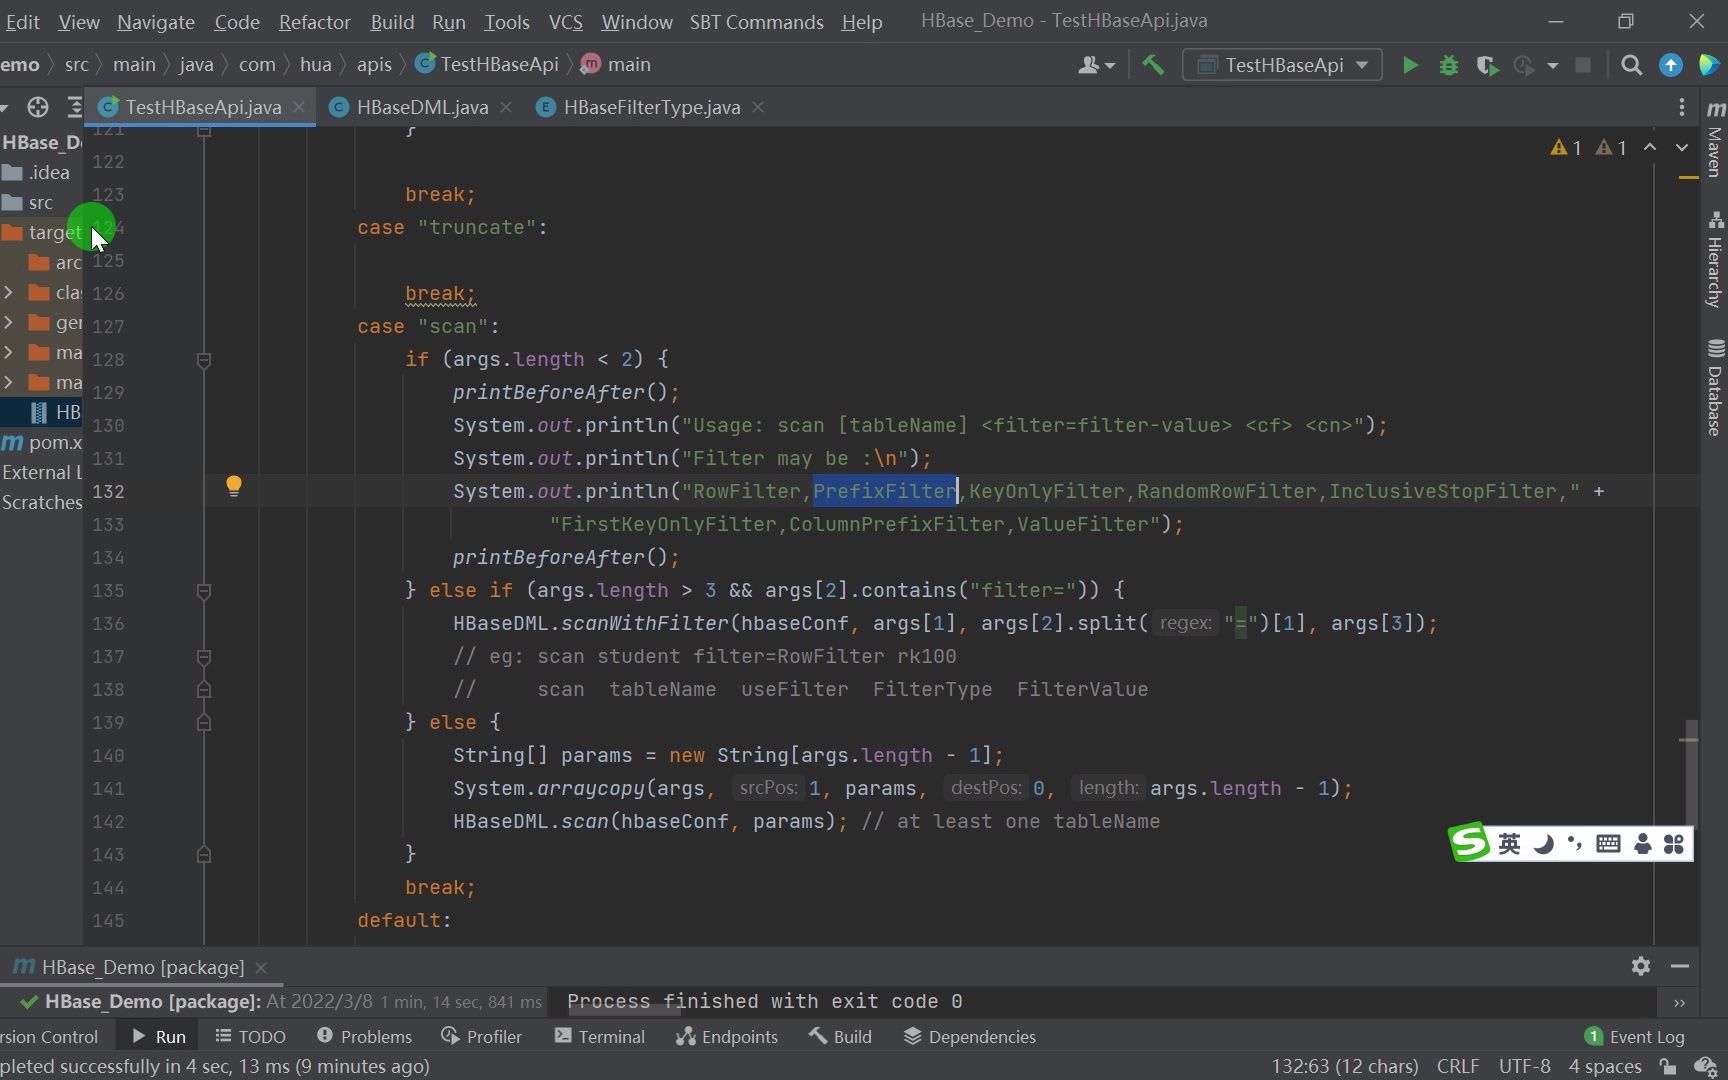Click the select opened file target icon
1728x1080 pixels.
coord(38,107)
